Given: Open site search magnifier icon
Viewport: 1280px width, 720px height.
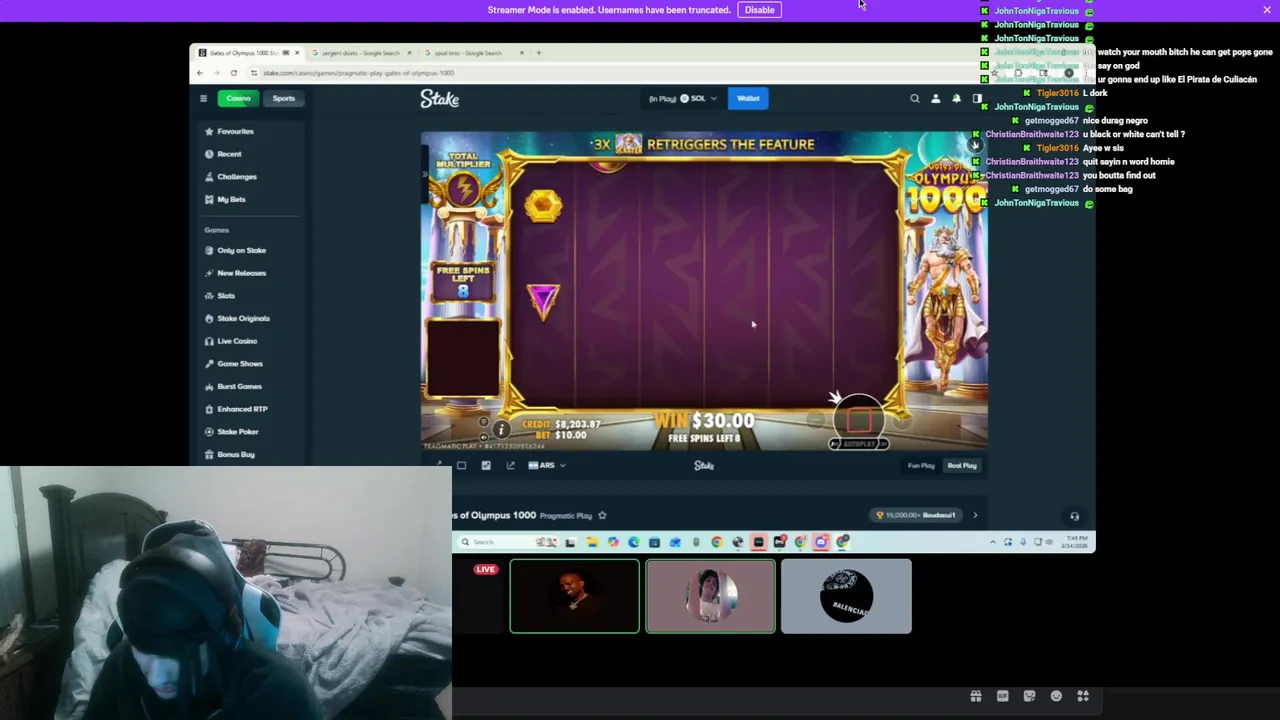Looking at the screenshot, I should [x=914, y=98].
